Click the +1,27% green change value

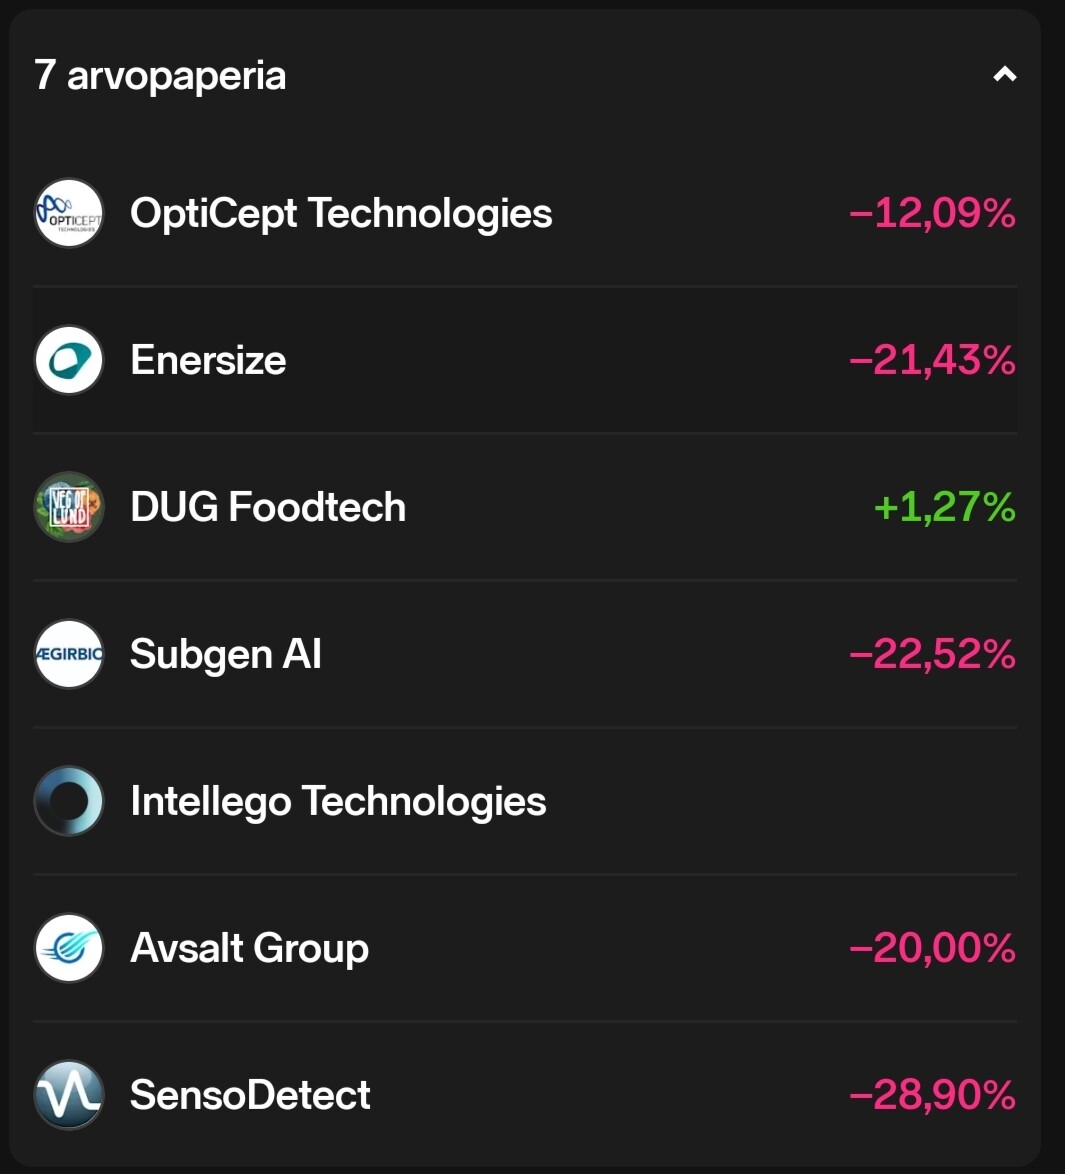(944, 507)
